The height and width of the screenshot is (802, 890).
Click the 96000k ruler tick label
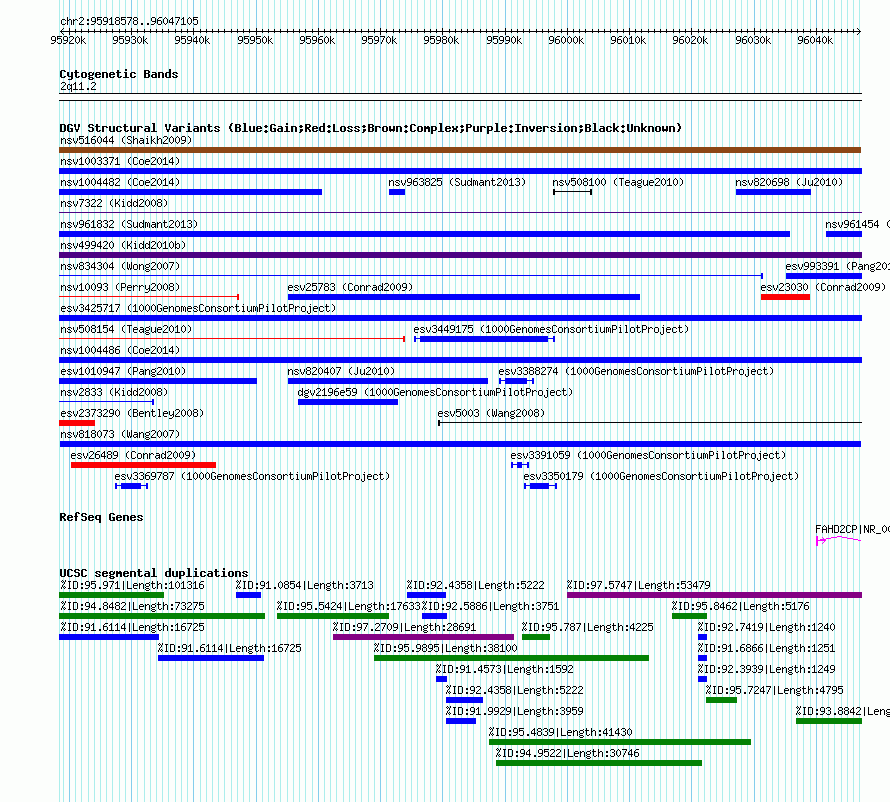click(x=566, y=40)
